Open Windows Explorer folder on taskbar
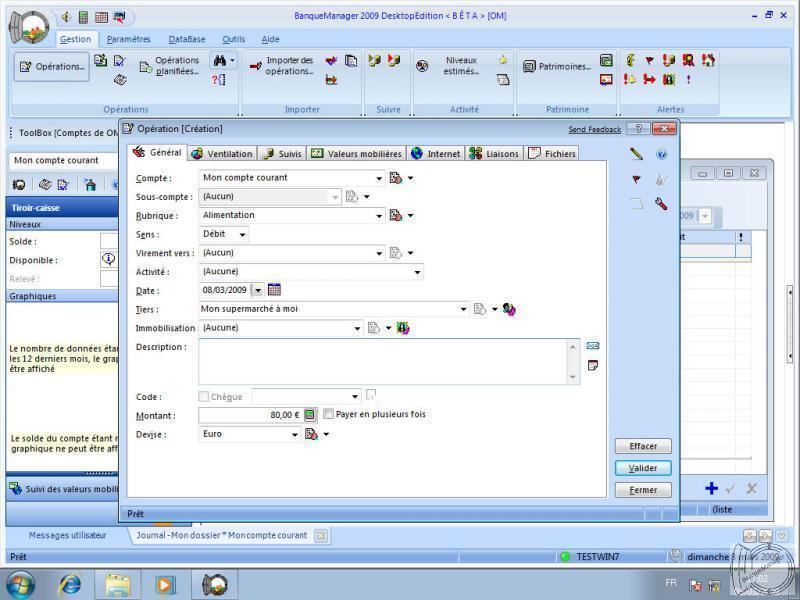800x600 pixels. [117, 585]
